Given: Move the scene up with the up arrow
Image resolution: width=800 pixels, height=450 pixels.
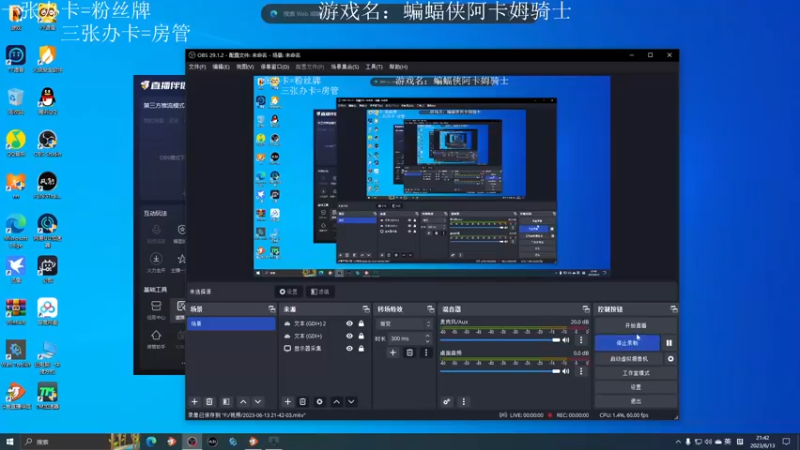Looking at the screenshot, I should (243, 402).
